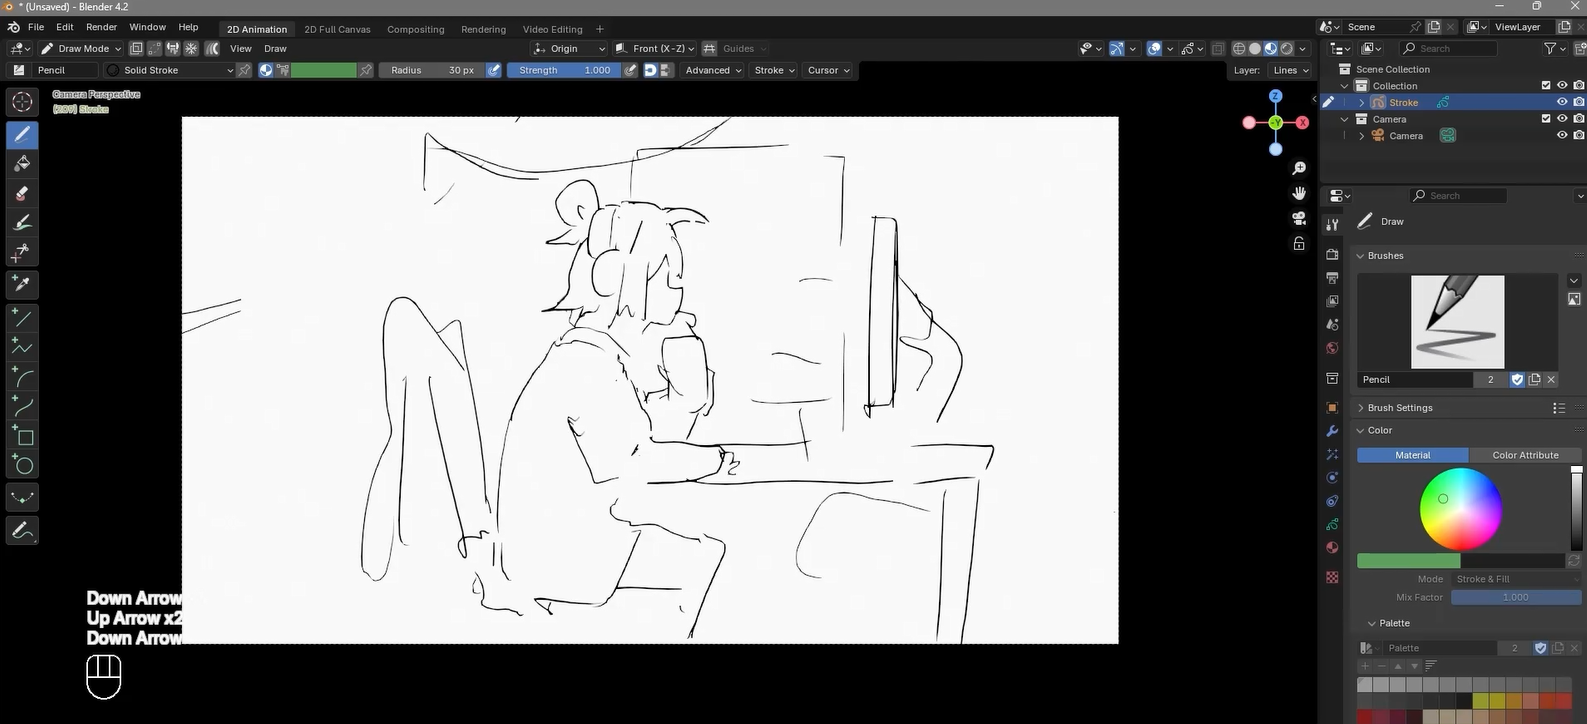Screen dimensions: 1587x724
Task: Hide the Stroke object in outliner
Action: [1562, 102]
